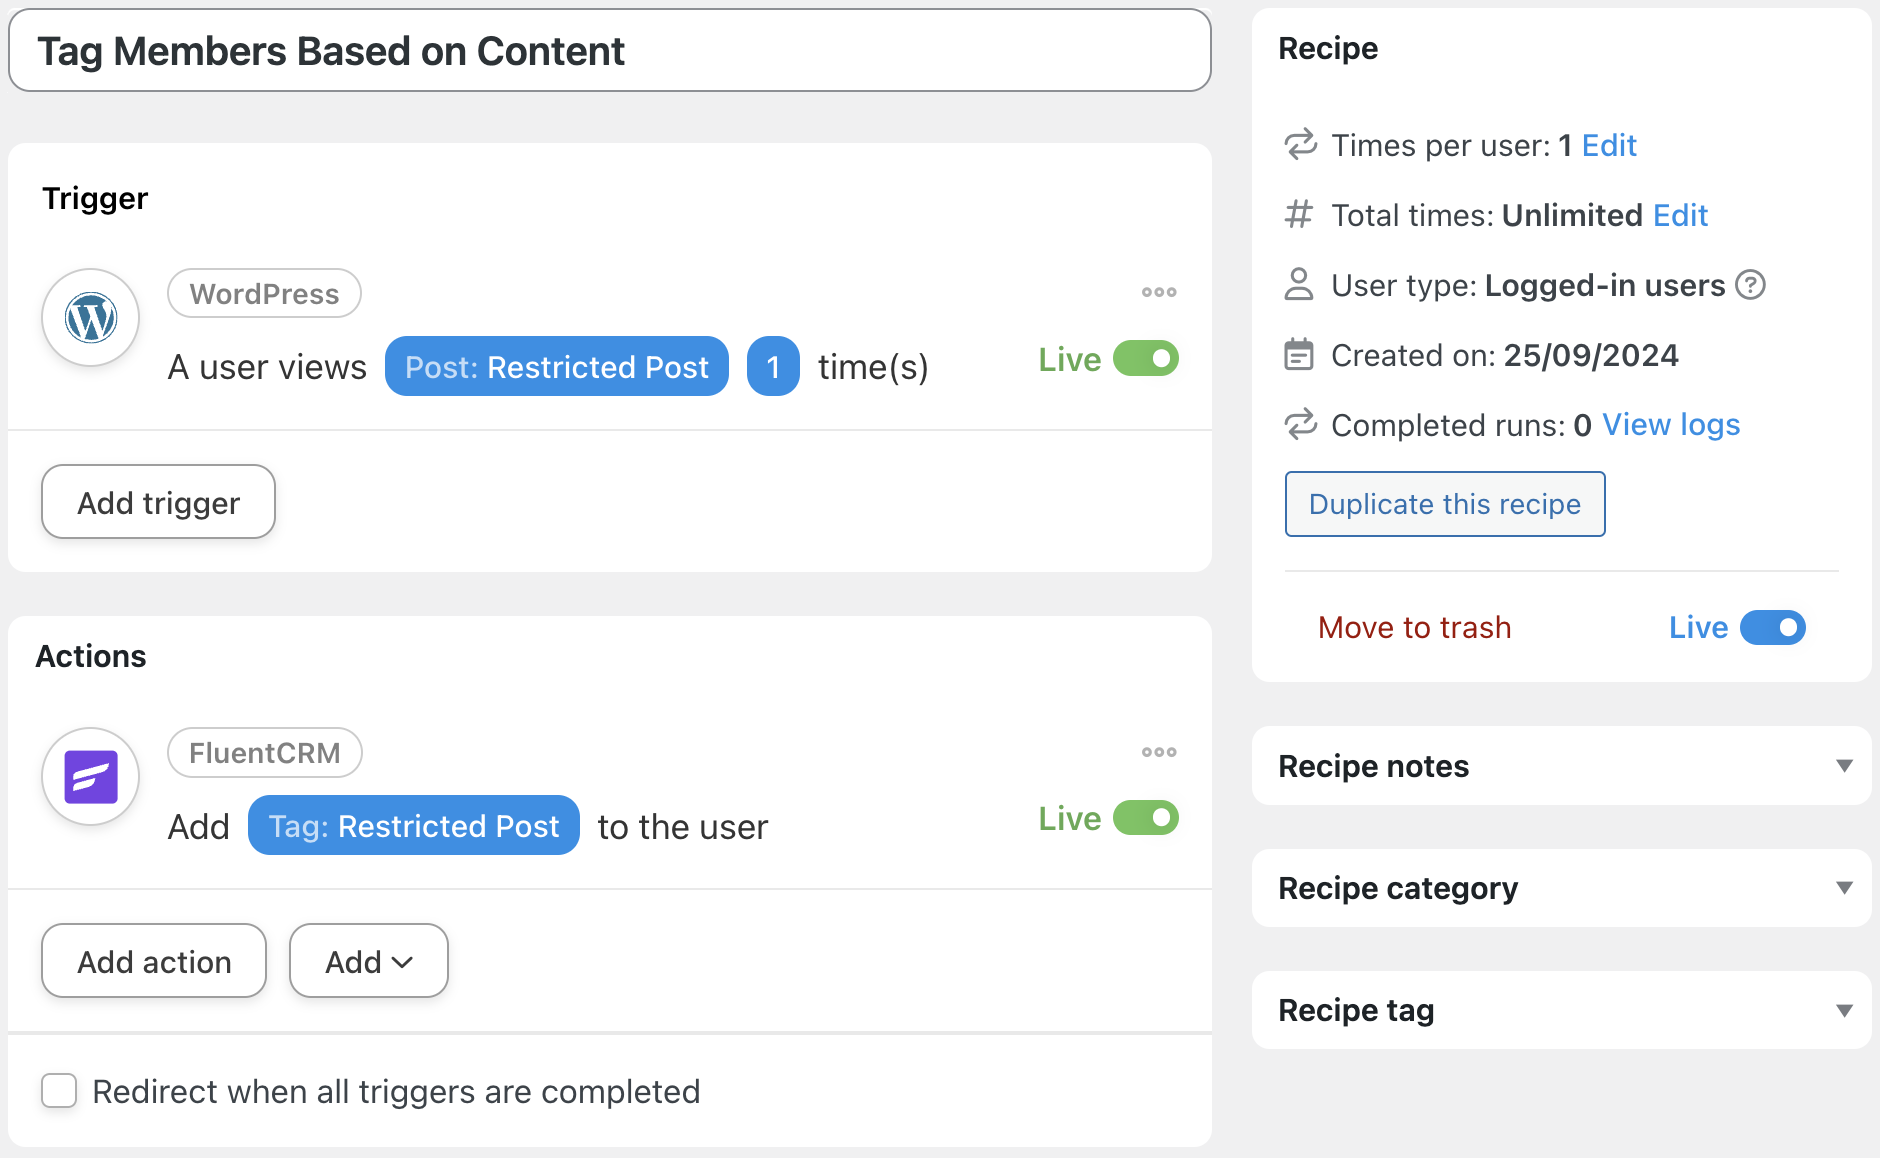Screen dimensions: 1880x1158
Task: Check Redirect when all triggers are completed
Action: pos(59,1091)
